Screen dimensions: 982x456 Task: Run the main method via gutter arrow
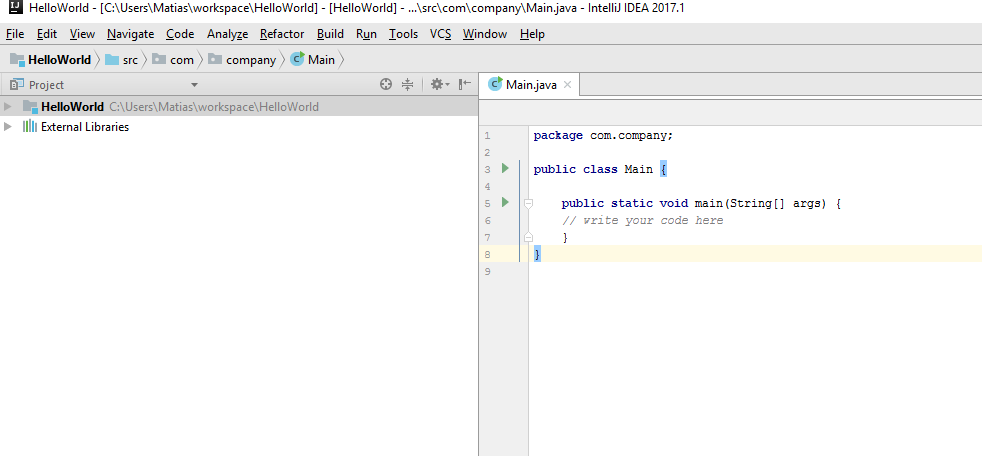tap(505, 202)
